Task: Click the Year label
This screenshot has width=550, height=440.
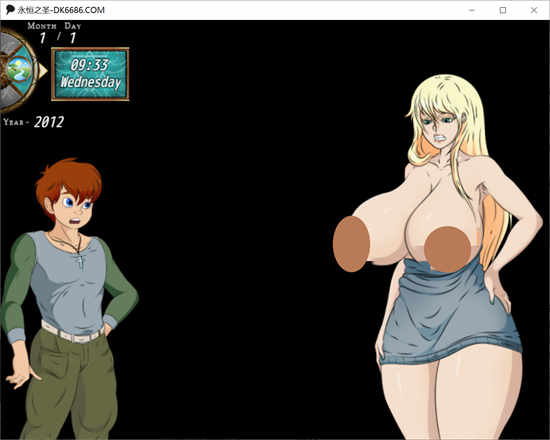Action: pos(14,122)
